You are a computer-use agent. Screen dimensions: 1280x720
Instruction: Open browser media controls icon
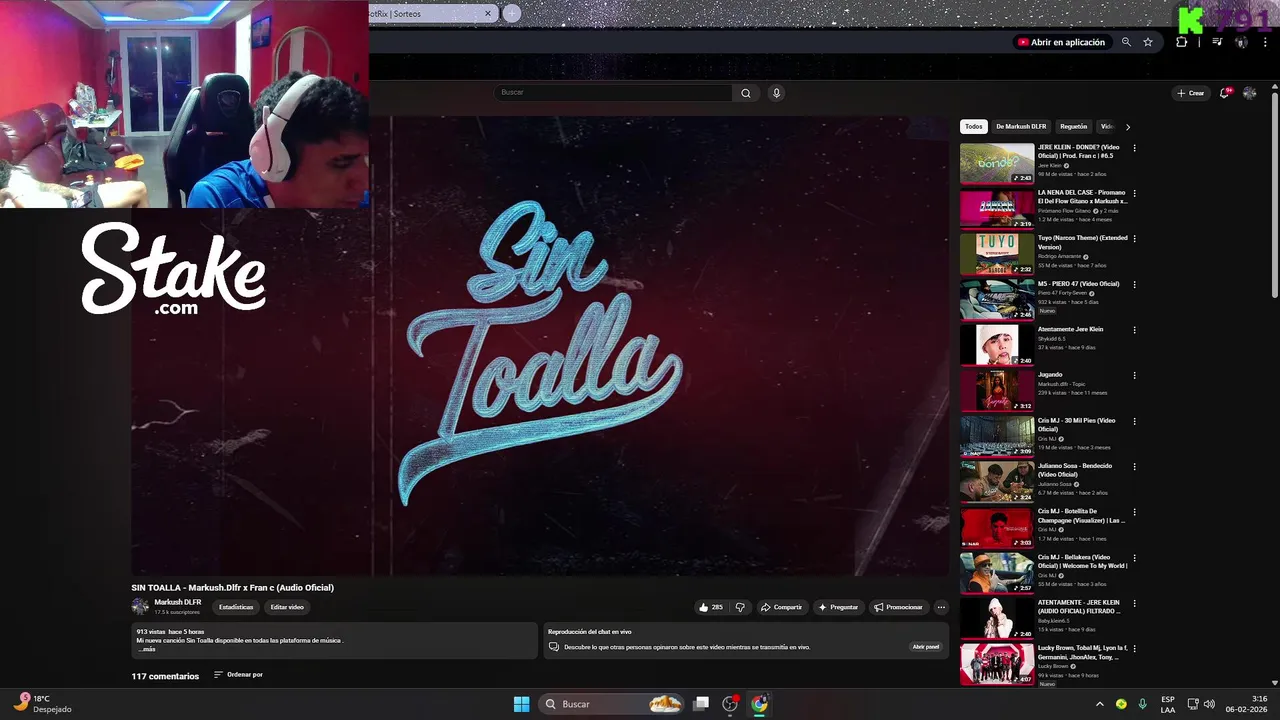(1217, 42)
